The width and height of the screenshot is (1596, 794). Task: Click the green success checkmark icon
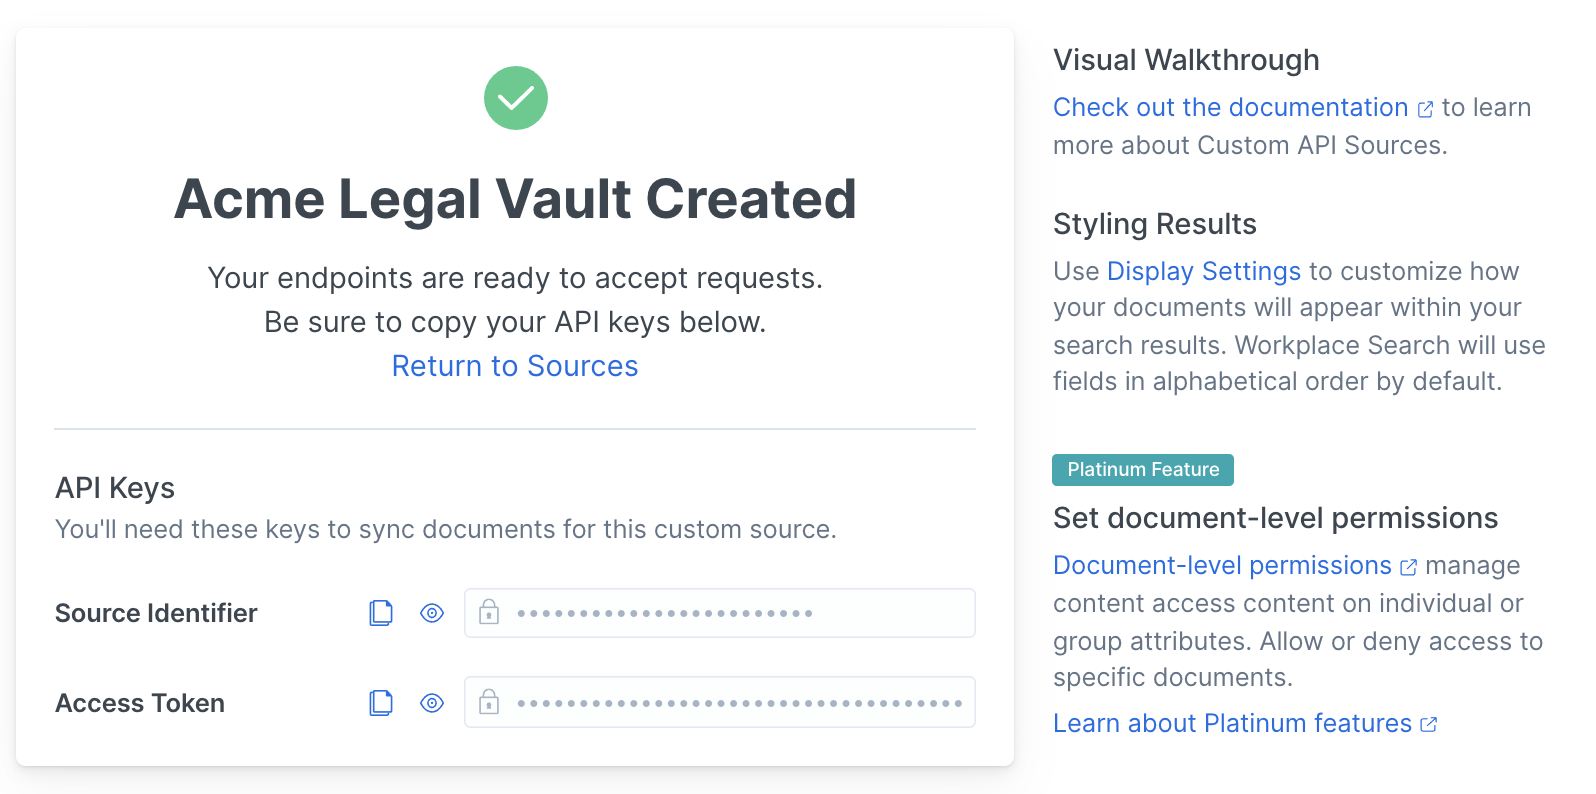pyautogui.click(x=516, y=98)
